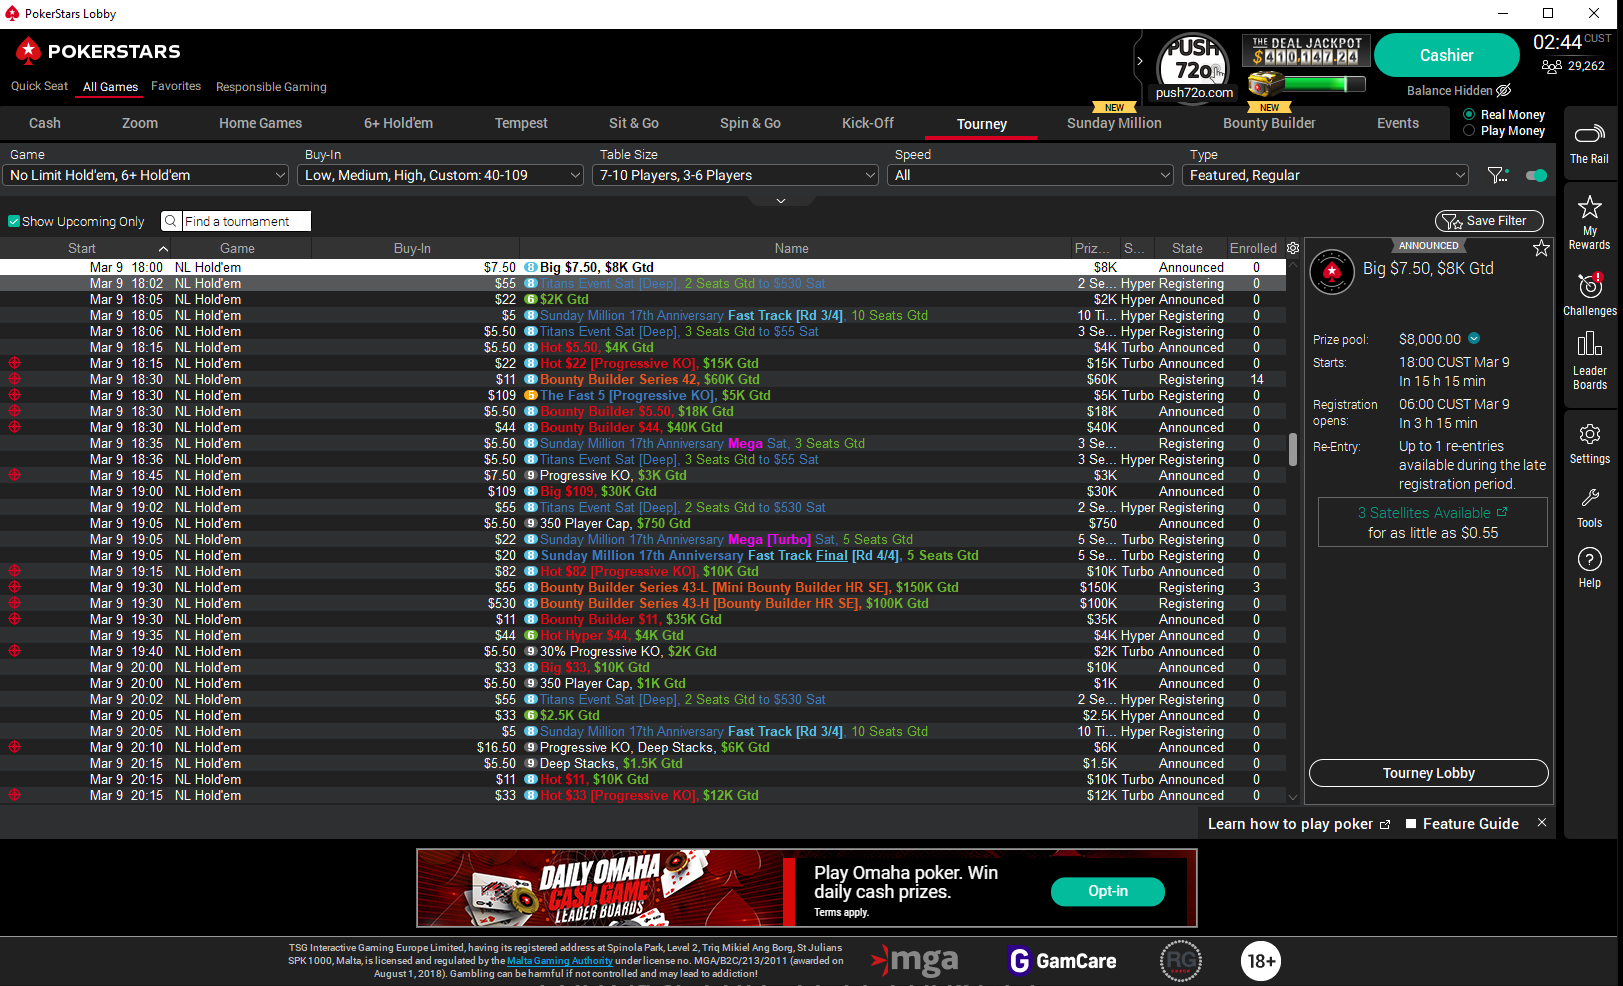Click the 18+ badge
The height and width of the screenshot is (986, 1623).
click(1261, 961)
